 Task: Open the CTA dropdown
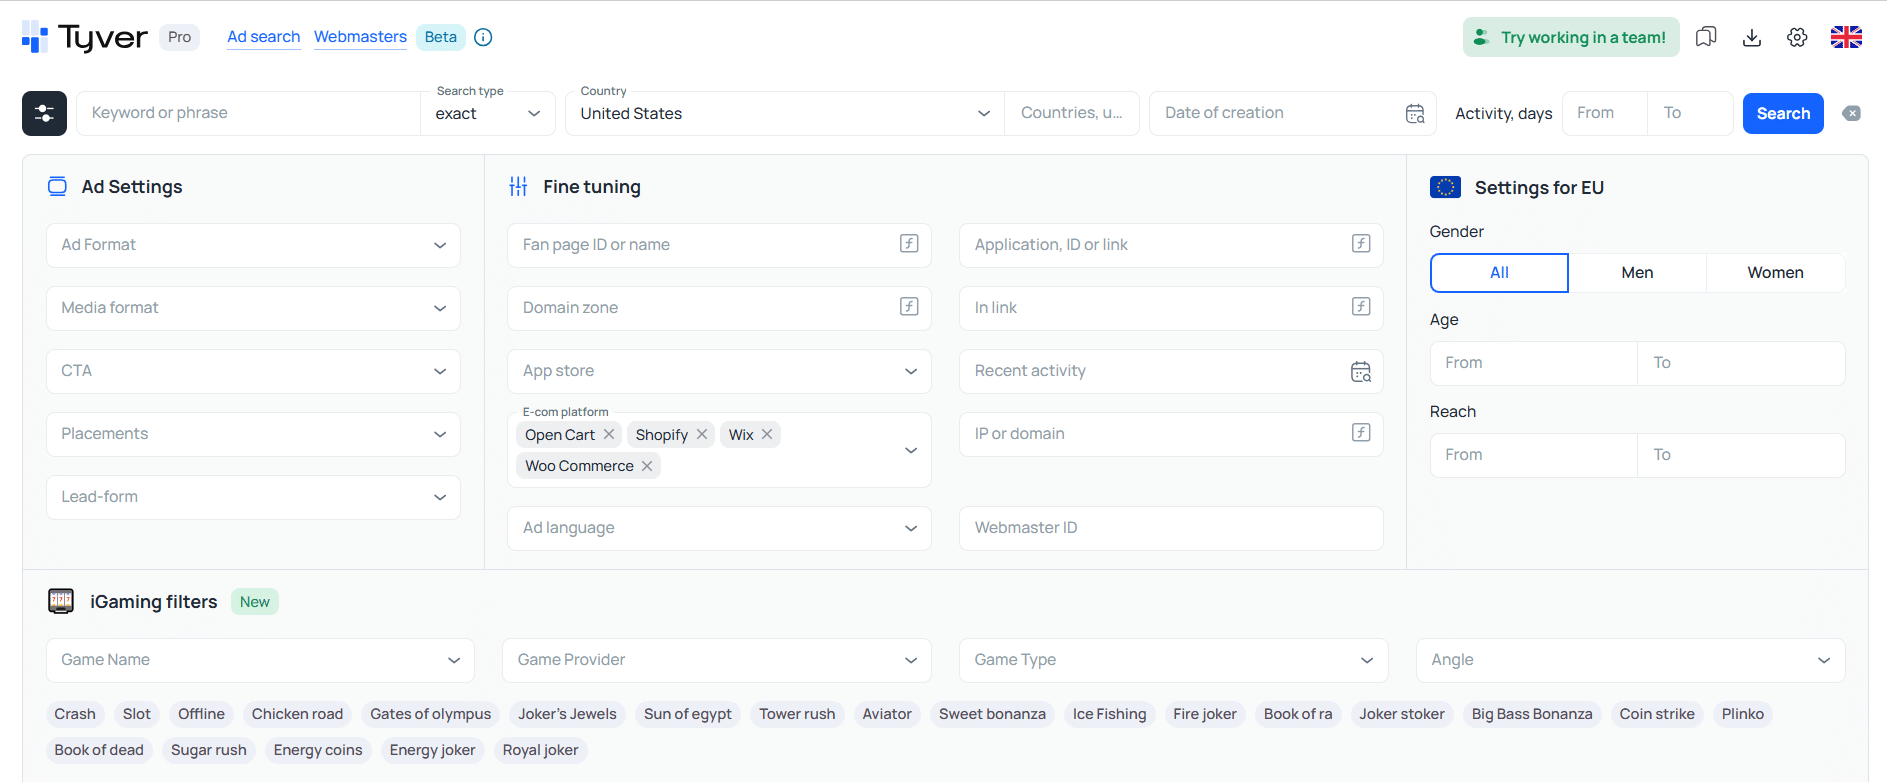coord(253,371)
